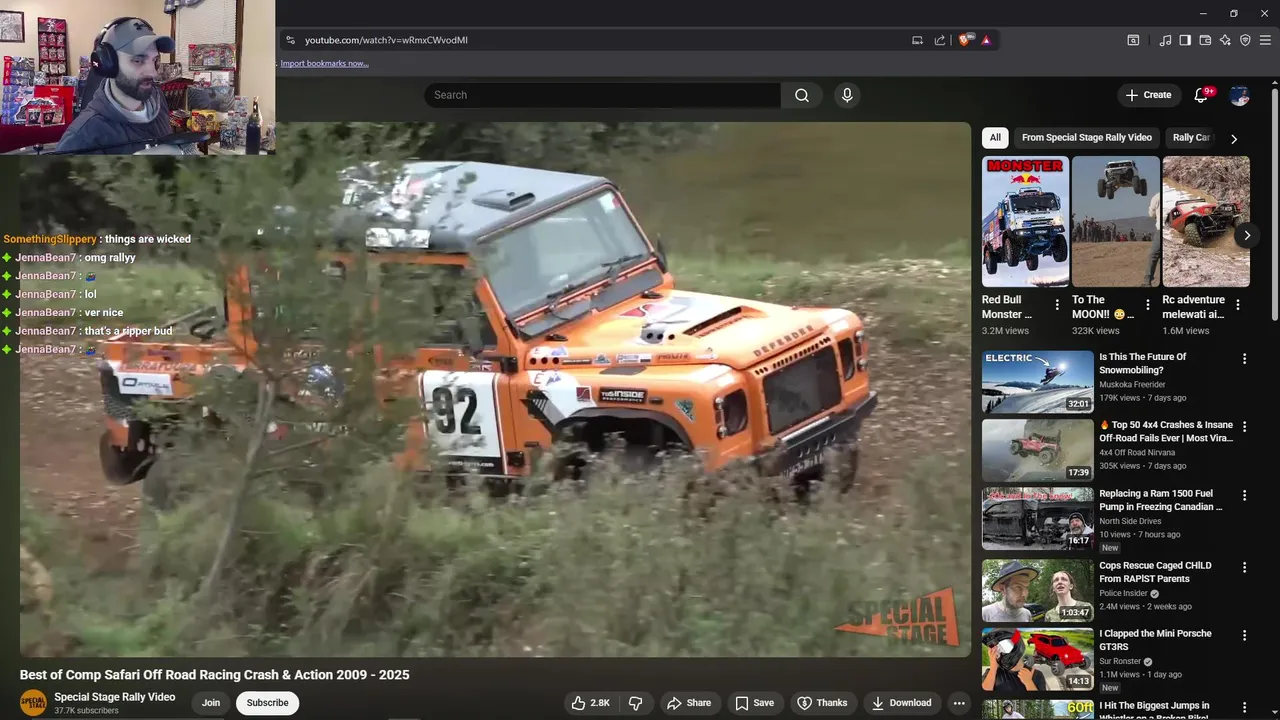
Task: Show more filter chips arrow
Action: [x=1234, y=139]
